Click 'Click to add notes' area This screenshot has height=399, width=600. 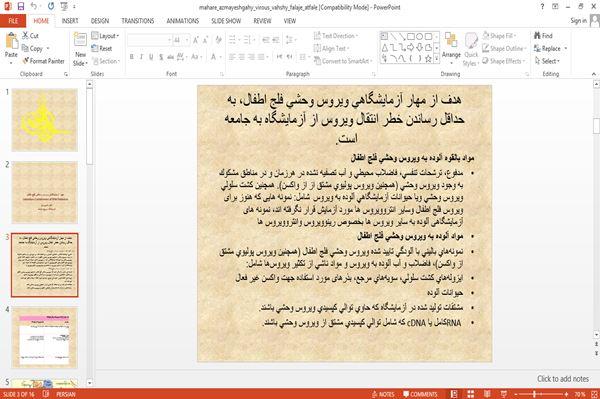pos(562,379)
